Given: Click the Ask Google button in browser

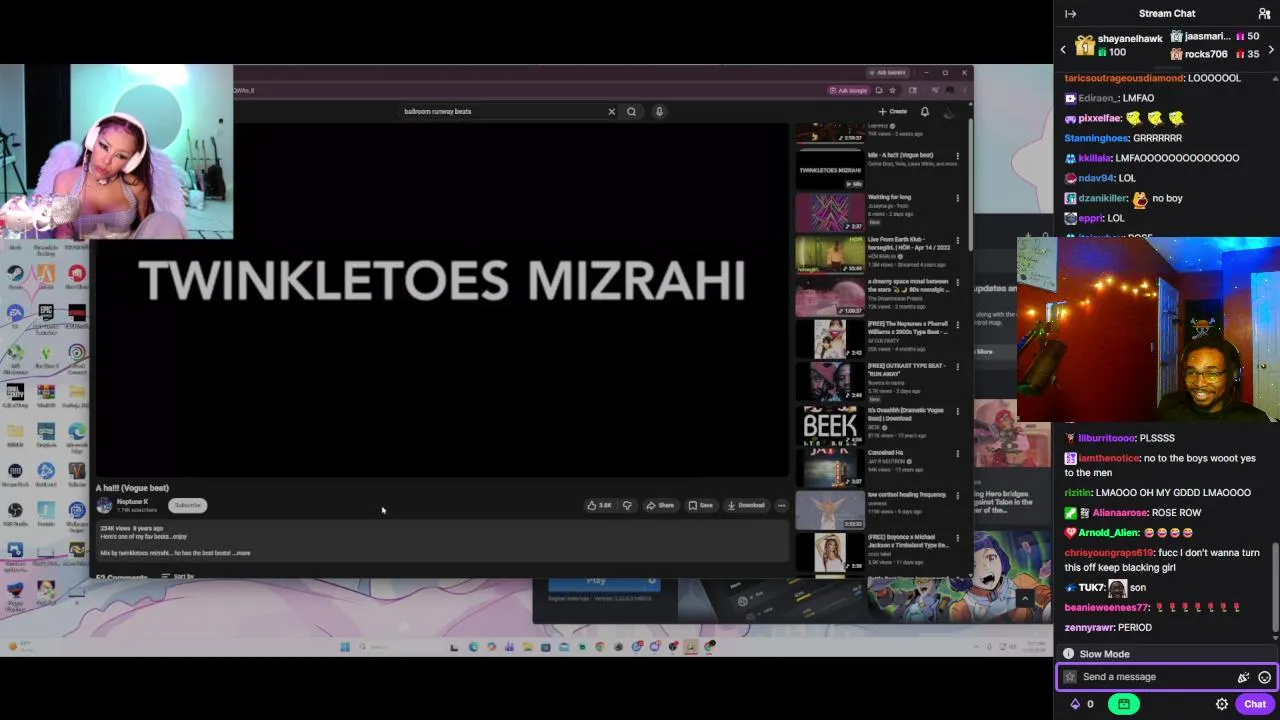Looking at the screenshot, I should [849, 90].
